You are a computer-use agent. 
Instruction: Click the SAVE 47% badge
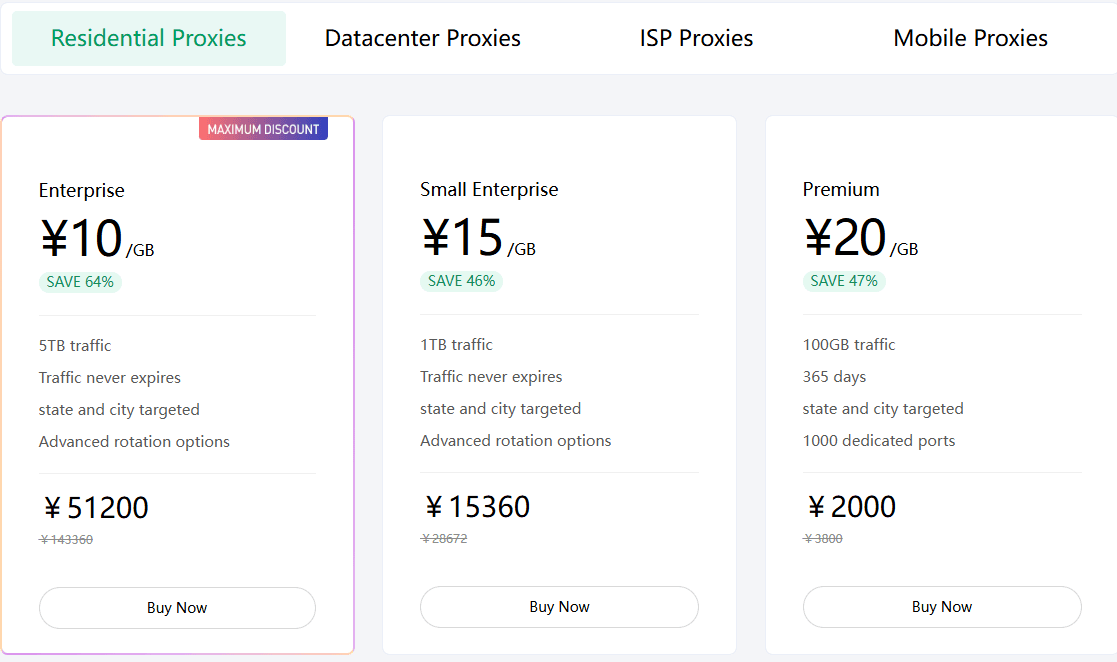click(x=844, y=281)
